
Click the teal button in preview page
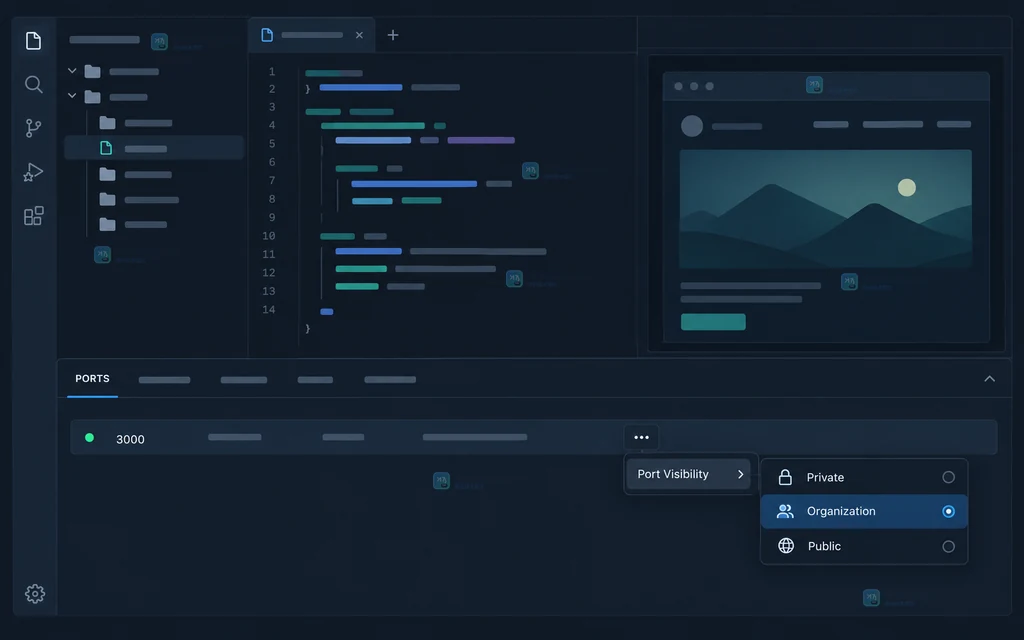(x=713, y=322)
